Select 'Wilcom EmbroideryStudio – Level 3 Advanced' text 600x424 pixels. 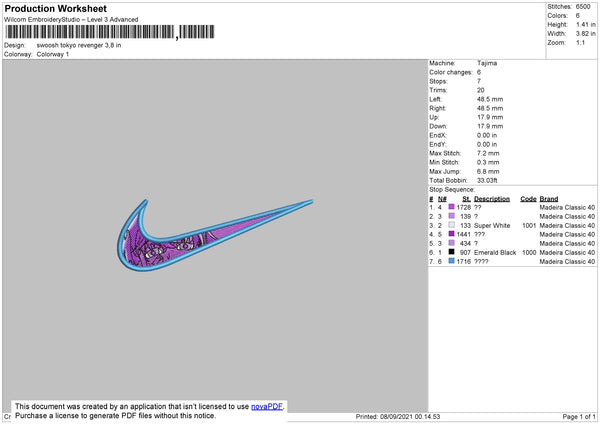[x=71, y=20]
